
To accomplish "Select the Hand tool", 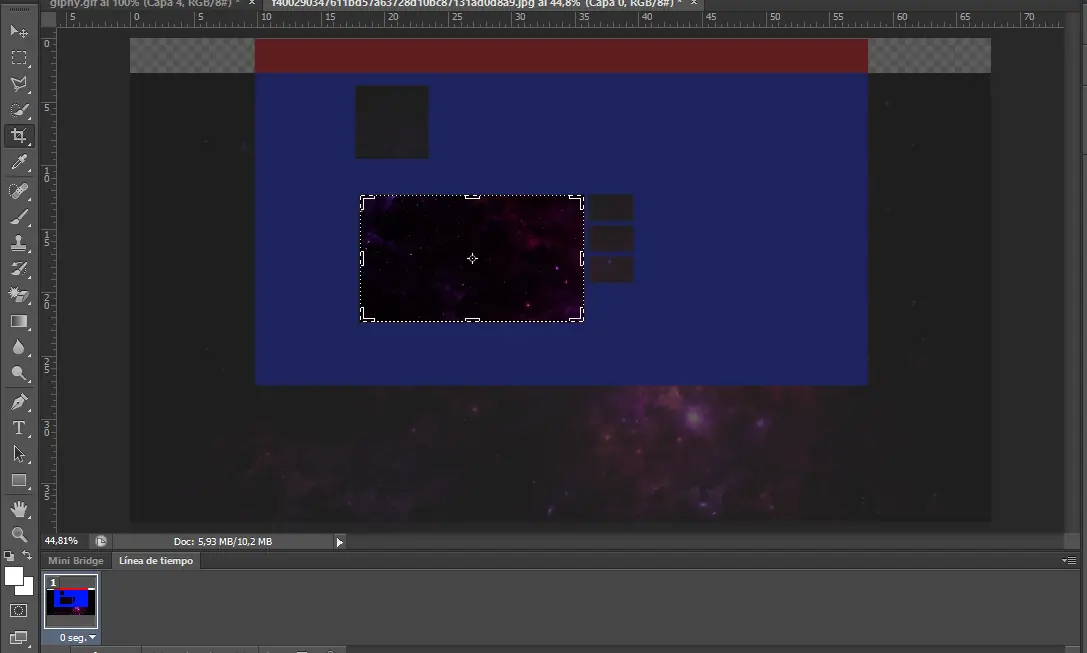I will pyautogui.click(x=19, y=509).
